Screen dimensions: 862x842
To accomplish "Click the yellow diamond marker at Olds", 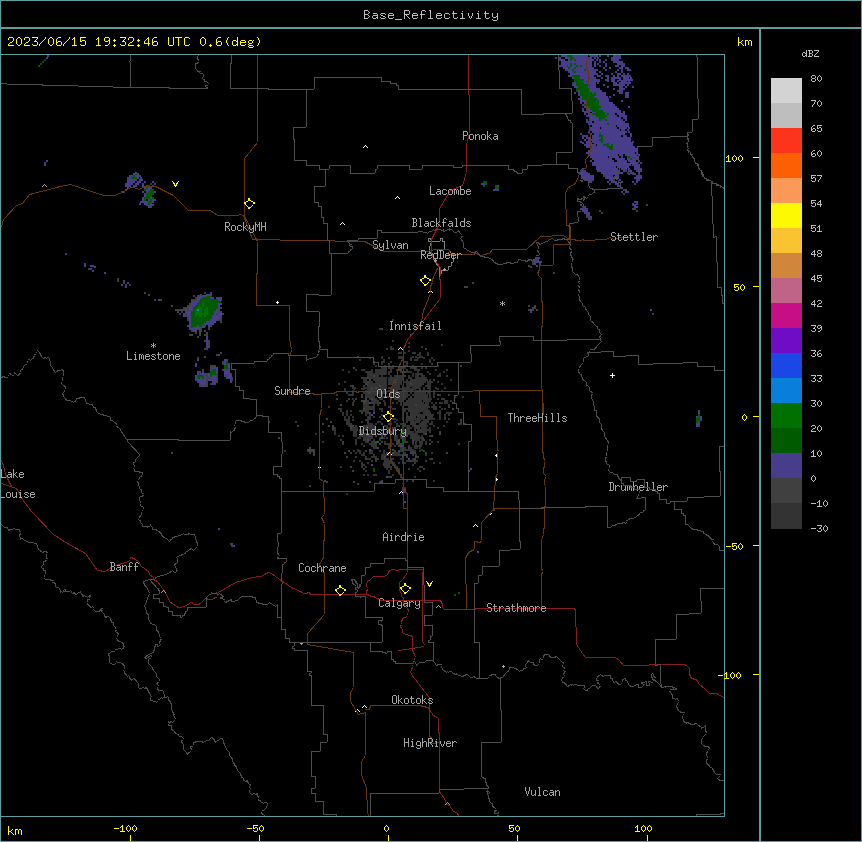I will pyautogui.click(x=388, y=416).
